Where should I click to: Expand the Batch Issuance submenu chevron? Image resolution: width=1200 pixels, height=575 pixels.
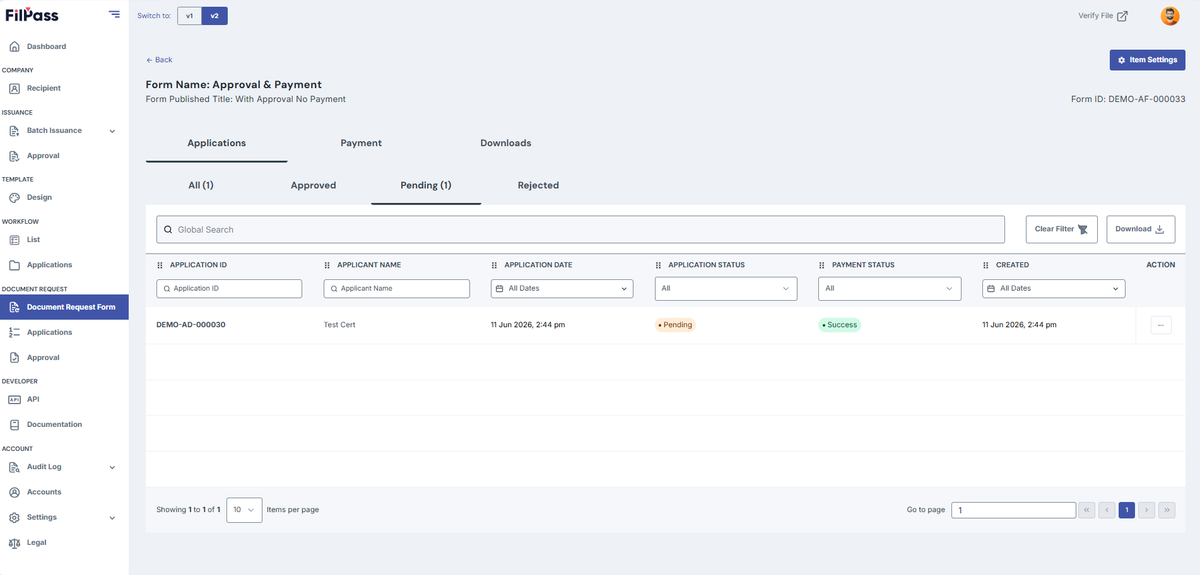pos(112,131)
